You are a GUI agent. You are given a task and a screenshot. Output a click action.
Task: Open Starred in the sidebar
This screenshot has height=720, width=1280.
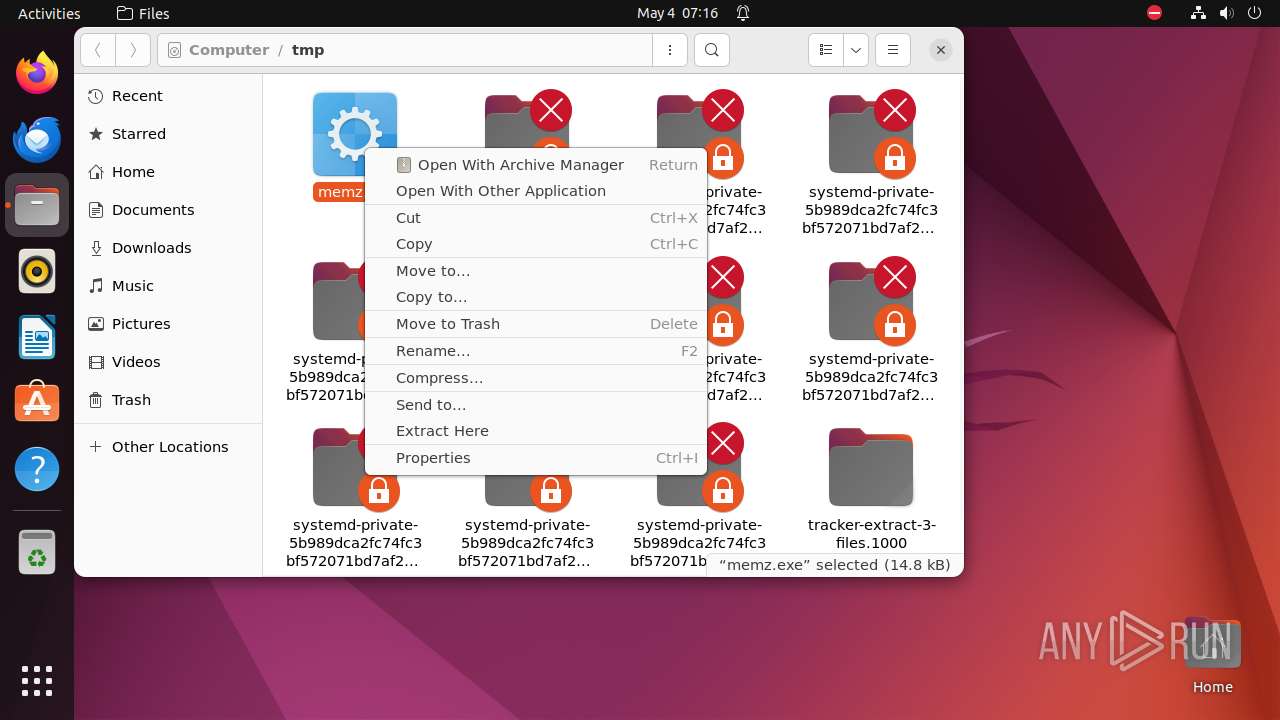[x=169, y=134]
